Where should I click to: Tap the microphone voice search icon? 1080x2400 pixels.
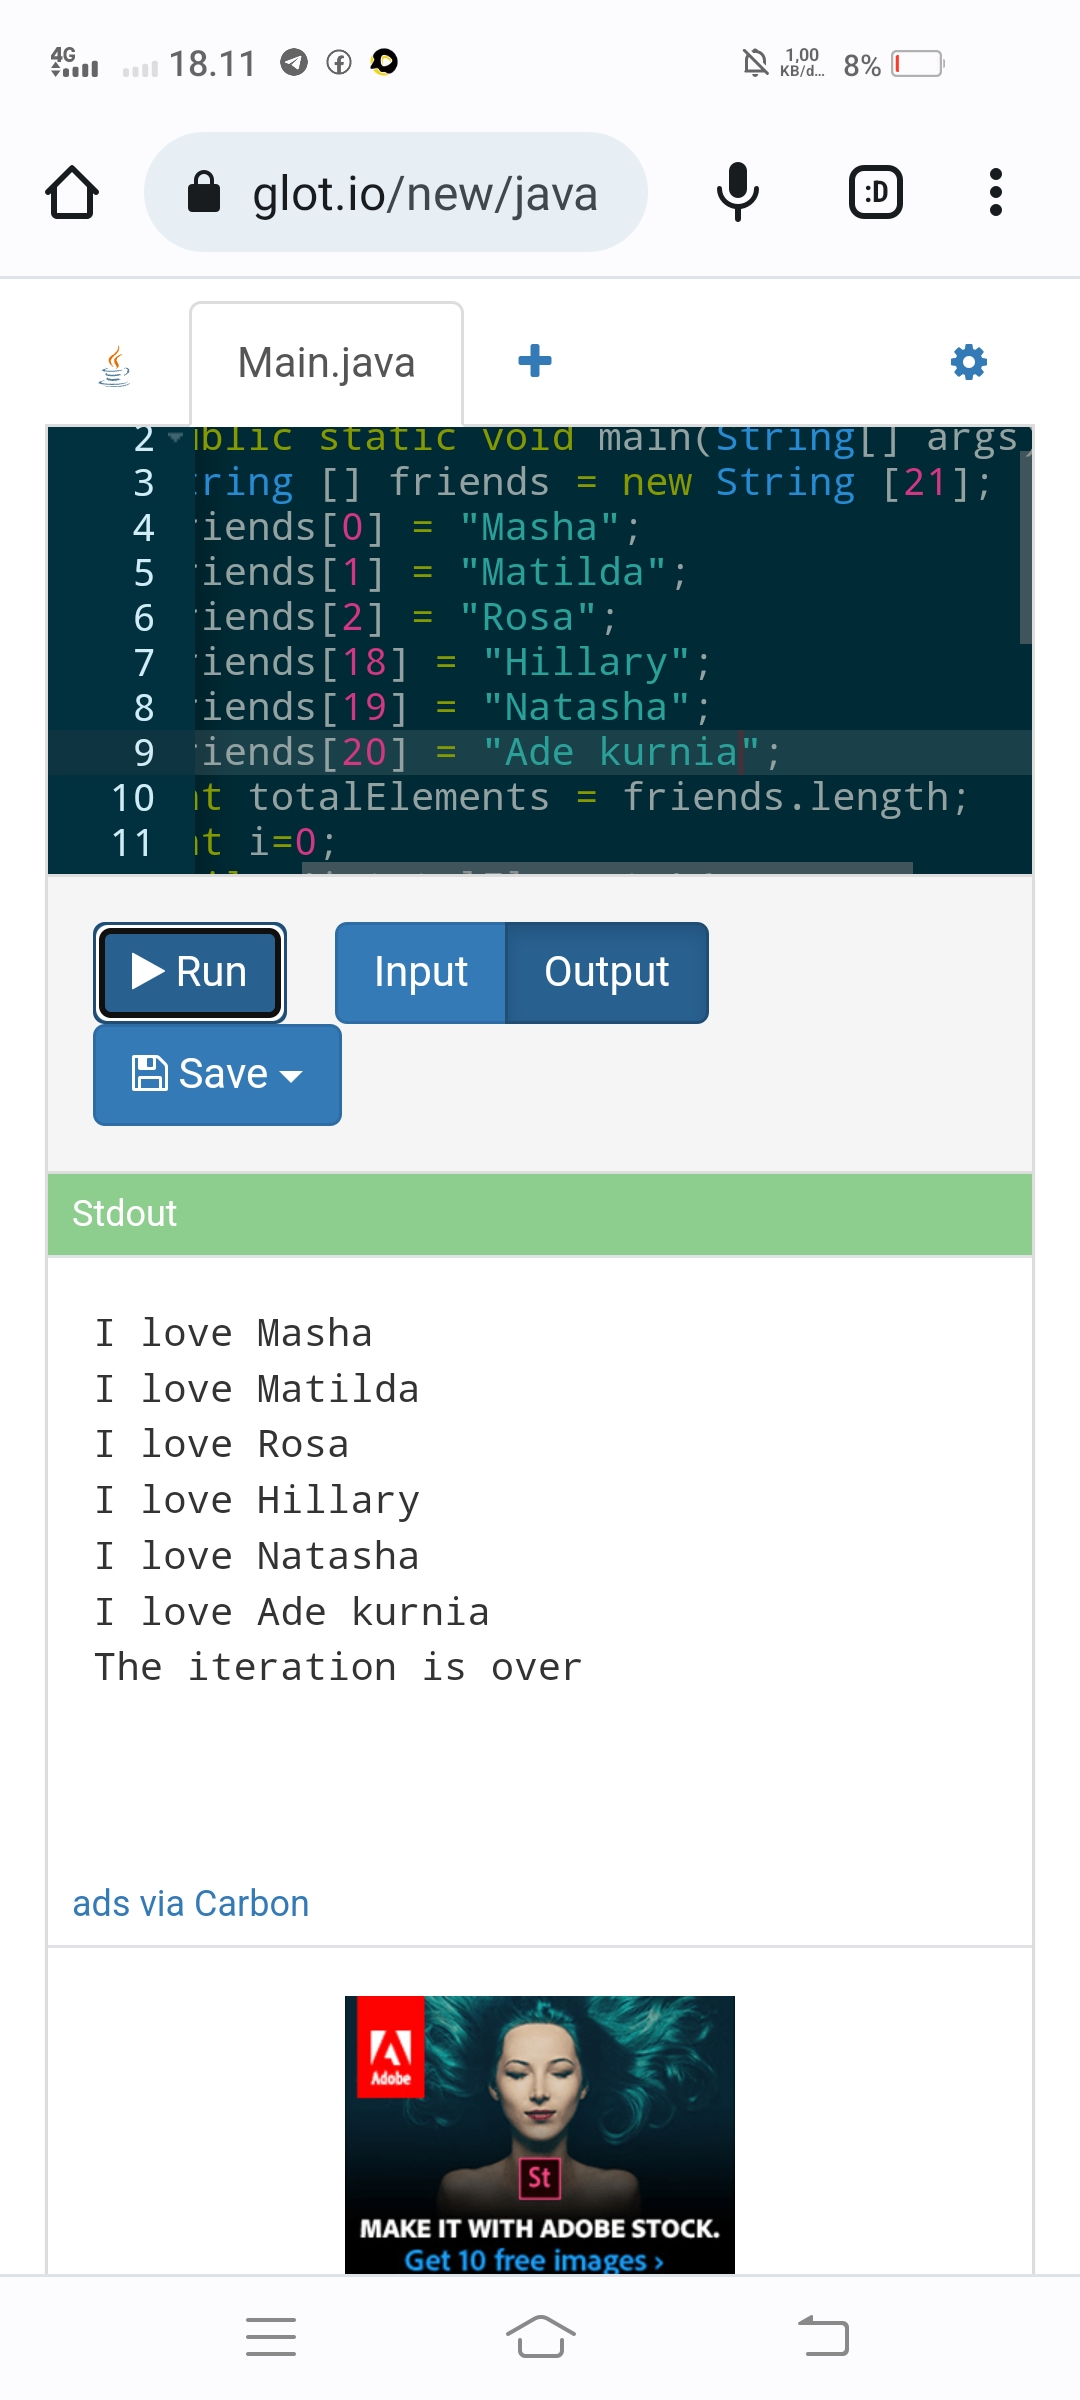738,192
